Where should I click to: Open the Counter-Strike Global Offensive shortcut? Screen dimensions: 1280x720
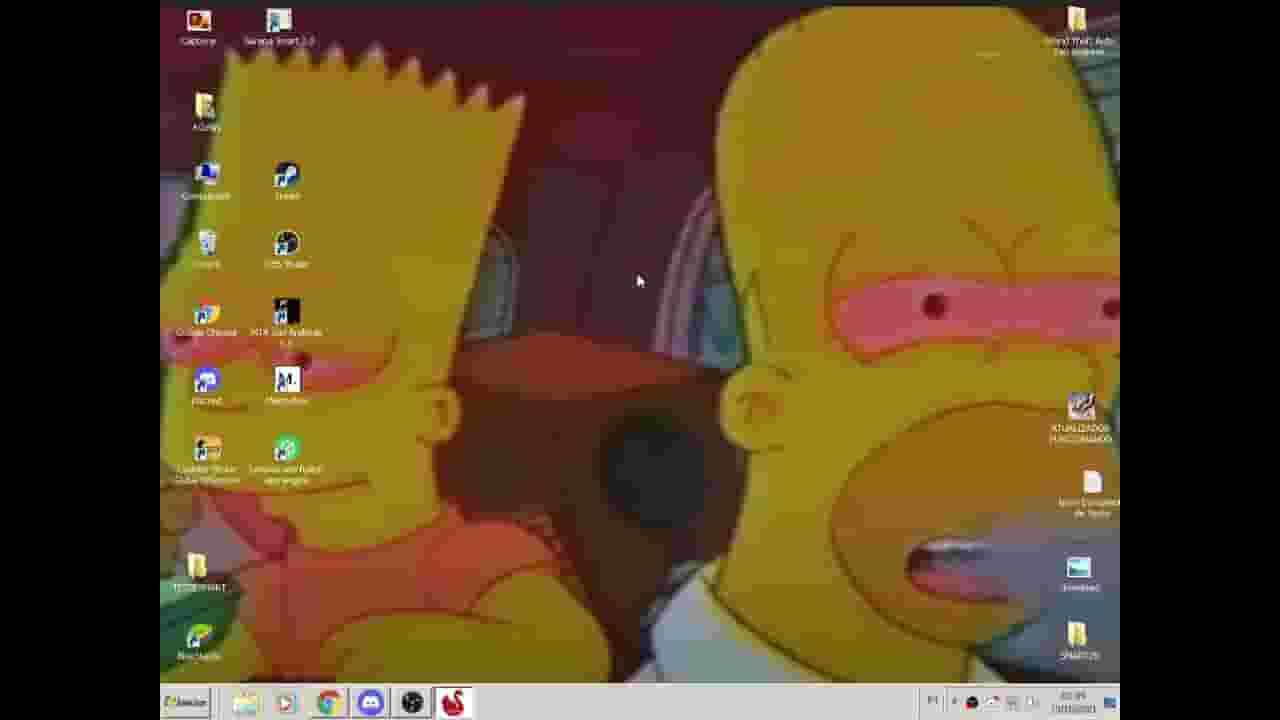pos(206,460)
